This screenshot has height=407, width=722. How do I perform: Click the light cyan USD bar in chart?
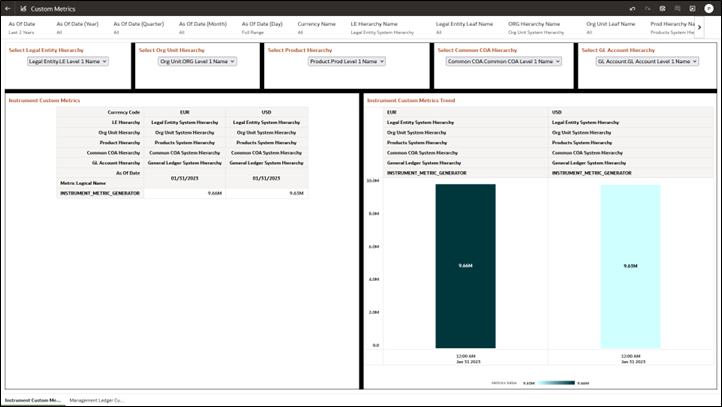[x=630, y=267]
